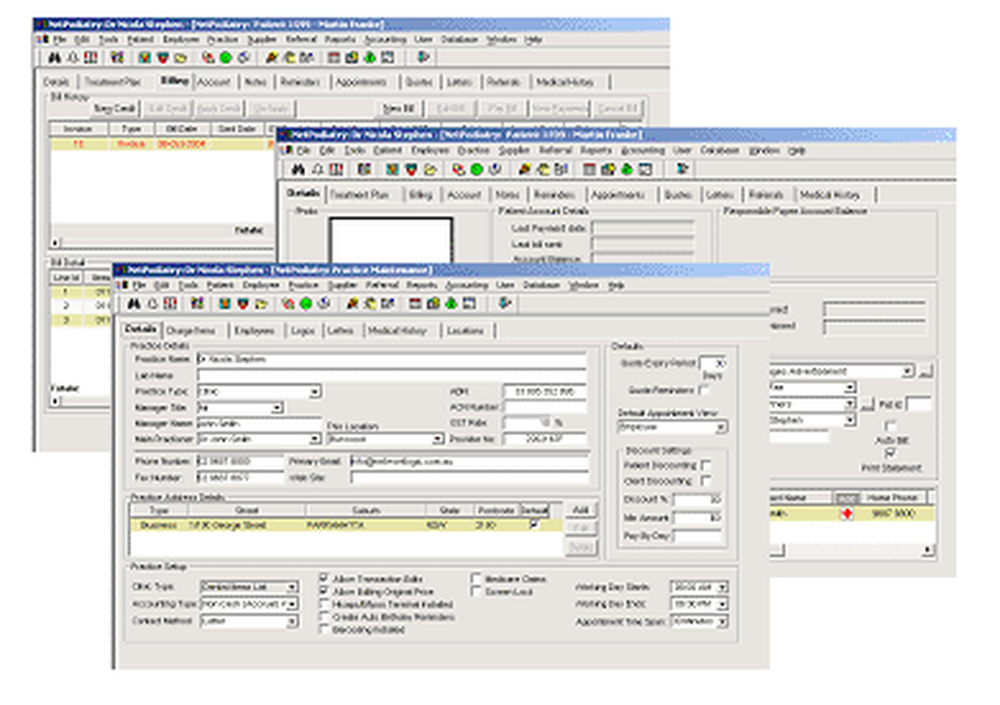
Task: Open Manager Title dropdown
Action: click(277, 407)
